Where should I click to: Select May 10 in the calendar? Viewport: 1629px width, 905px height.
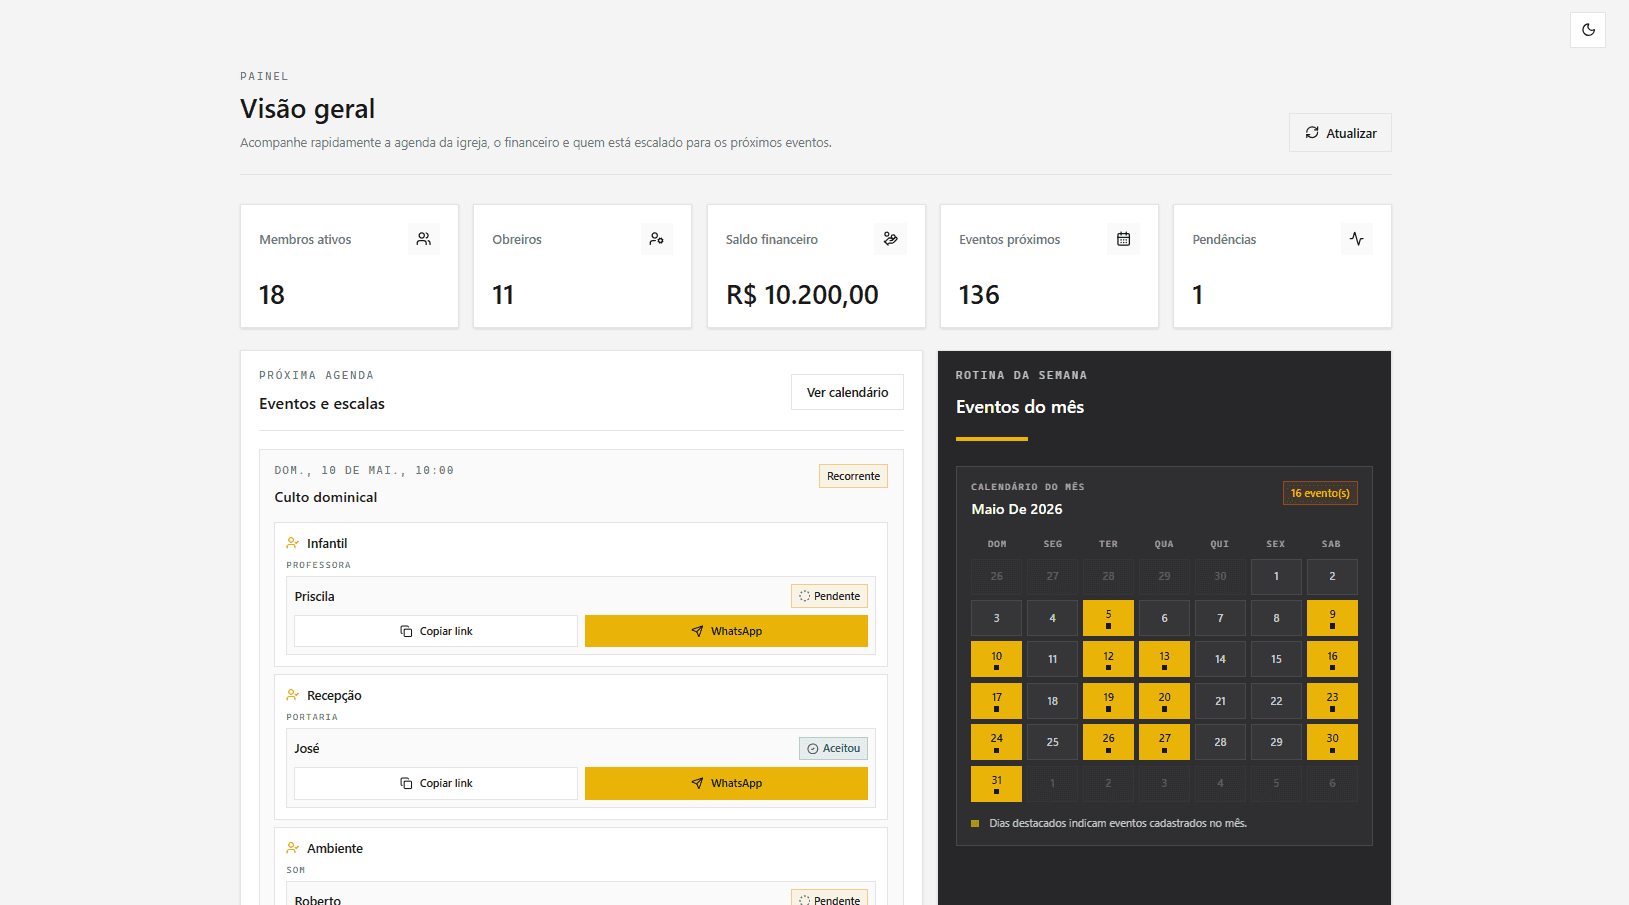[x=996, y=659]
